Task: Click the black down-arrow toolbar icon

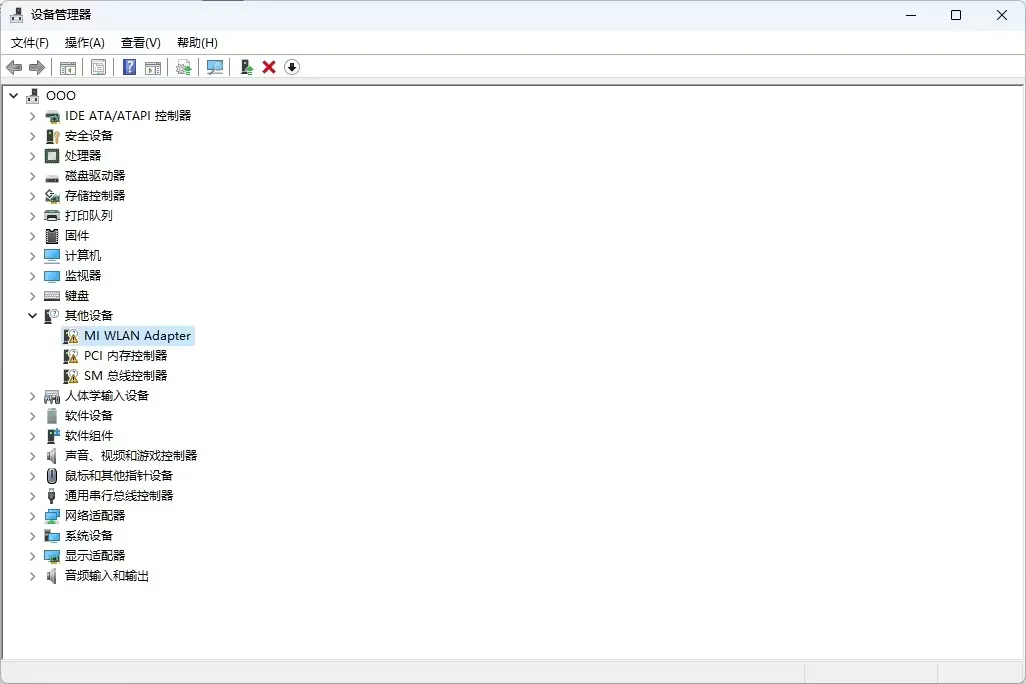Action: (x=292, y=67)
